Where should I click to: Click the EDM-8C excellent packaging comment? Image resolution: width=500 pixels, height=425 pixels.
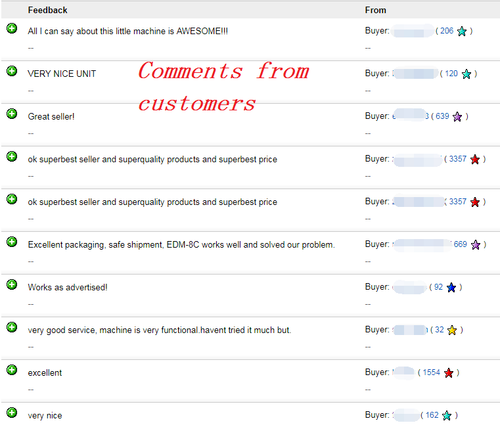click(x=181, y=245)
